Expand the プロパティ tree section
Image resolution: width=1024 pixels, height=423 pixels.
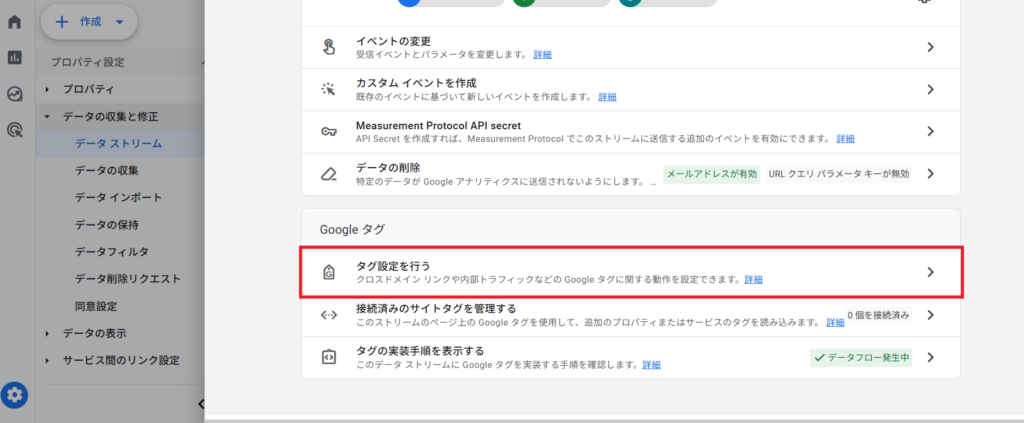pos(48,89)
